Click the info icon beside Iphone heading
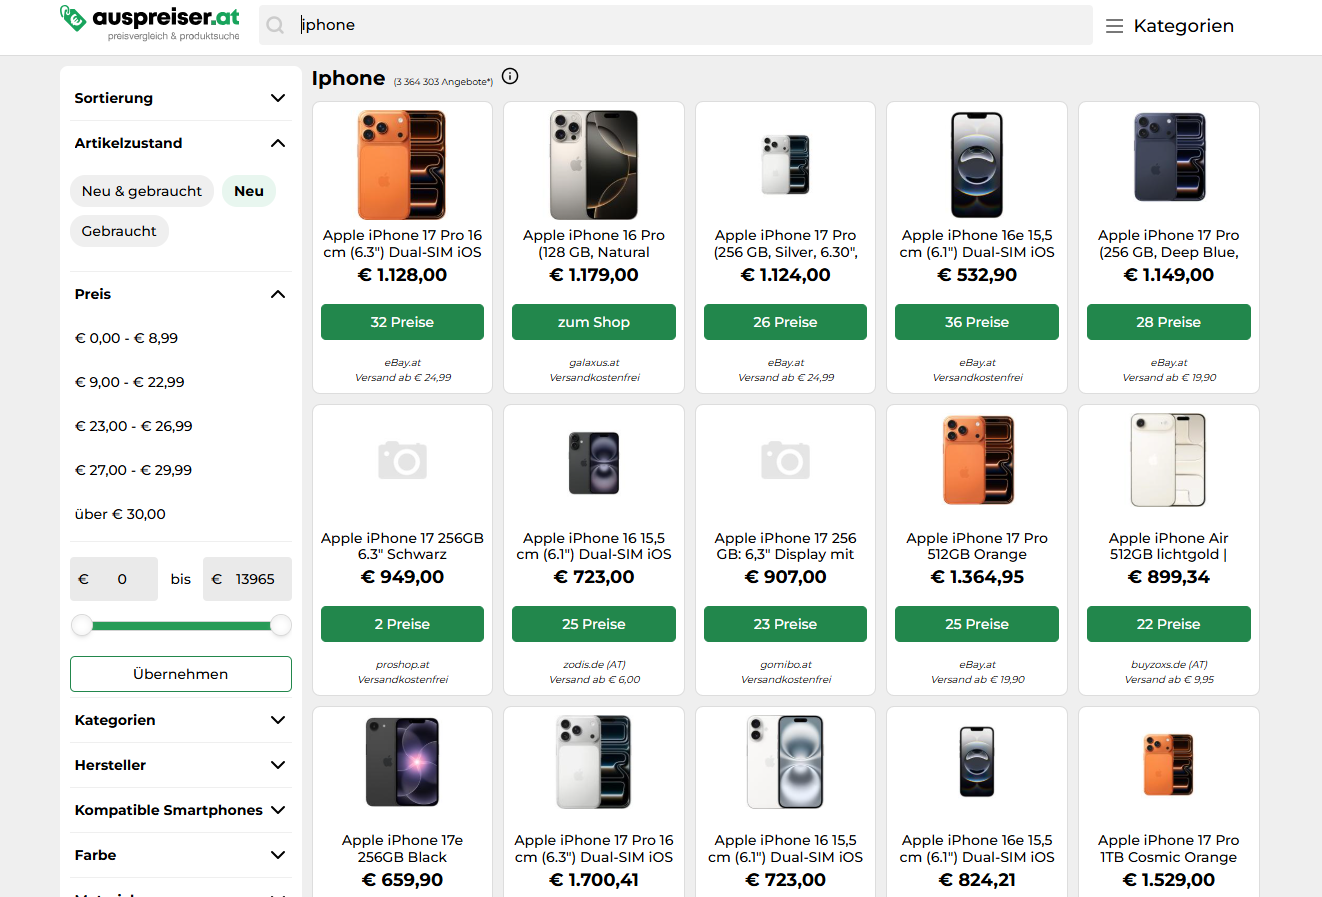This screenshot has width=1322, height=897. pos(510,76)
